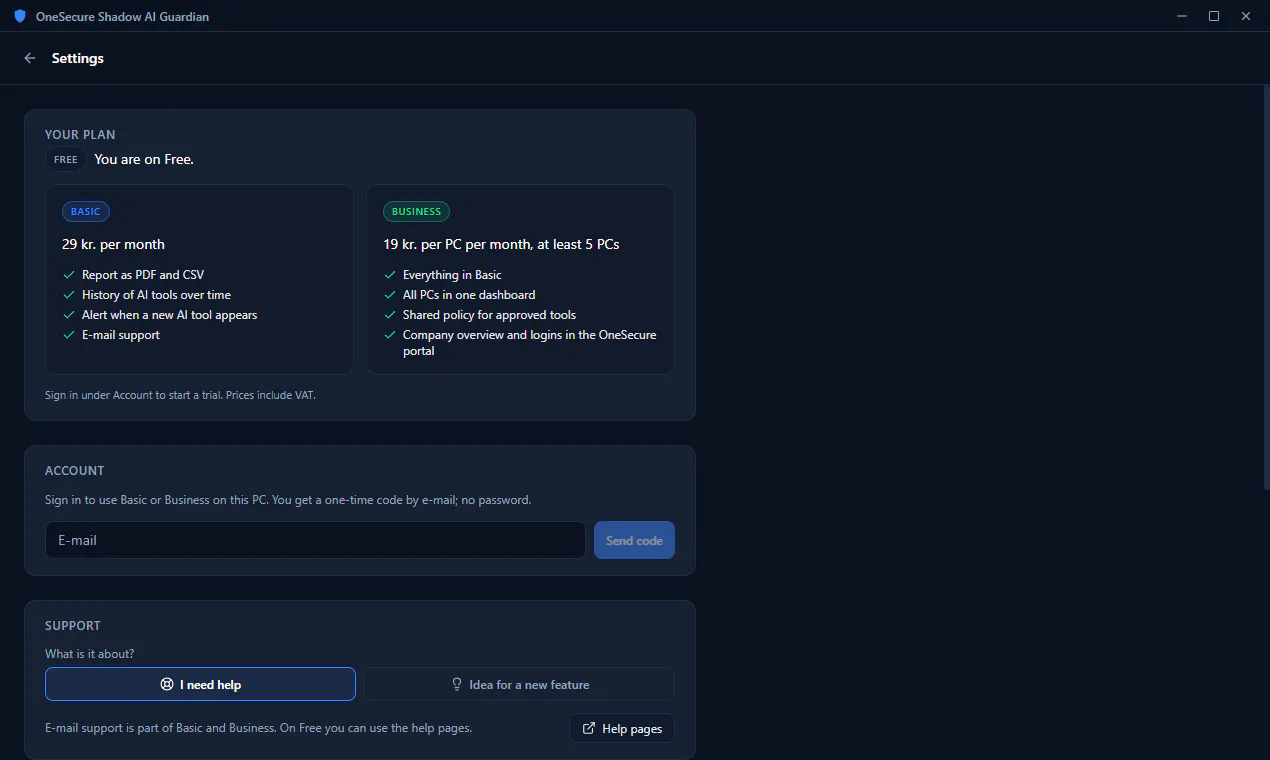Viewport: 1270px width, 760px height.
Task: Click the BASIC plan badge
Action: click(x=86, y=212)
